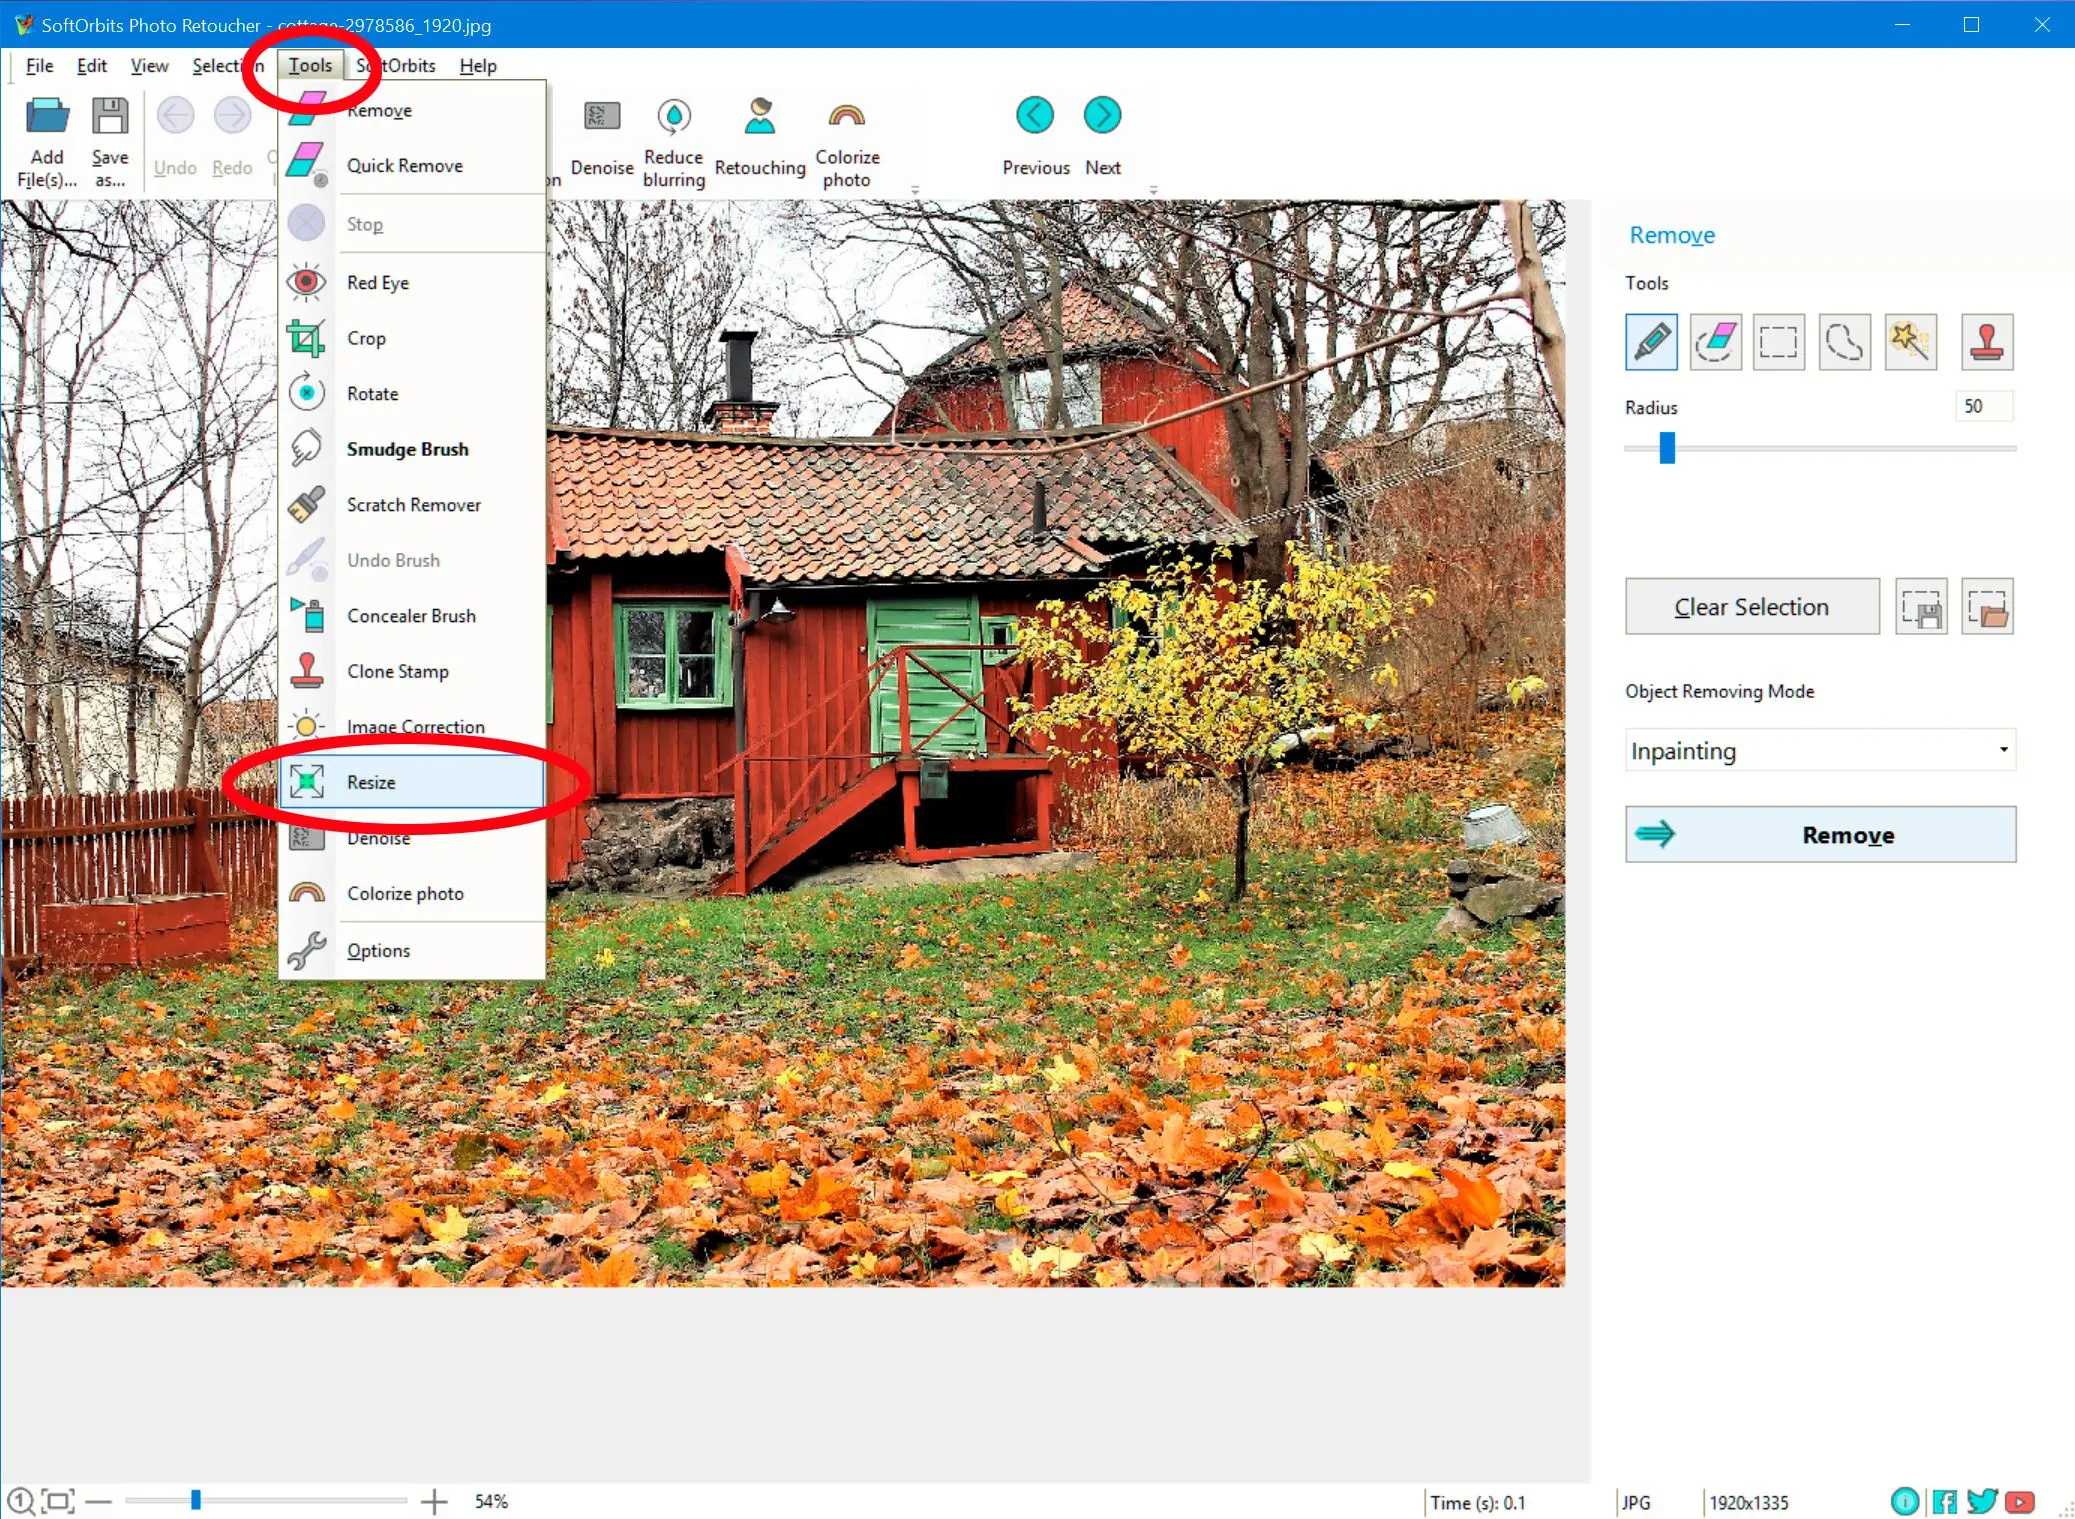
Task: Select Image Correction from Tools menu
Action: tap(416, 726)
